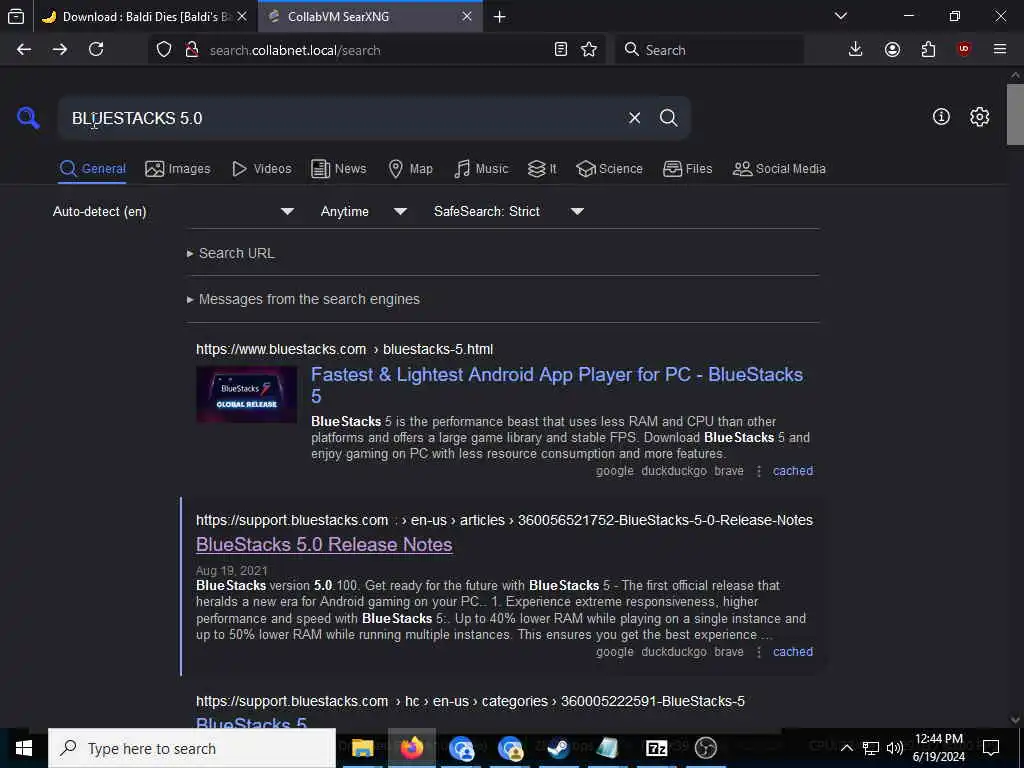
Task: Click the browser Search box in toolbar
Action: click(x=709, y=50)
